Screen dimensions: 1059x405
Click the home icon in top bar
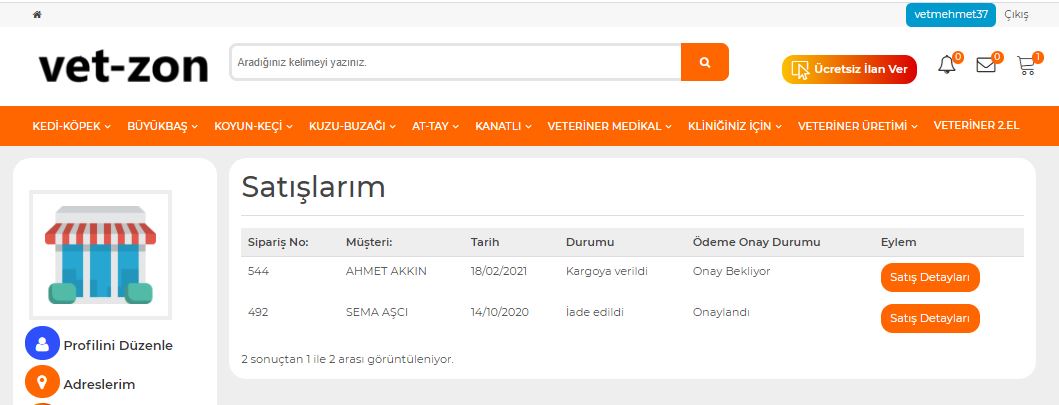pyautogui.click(x=38, y=15)
